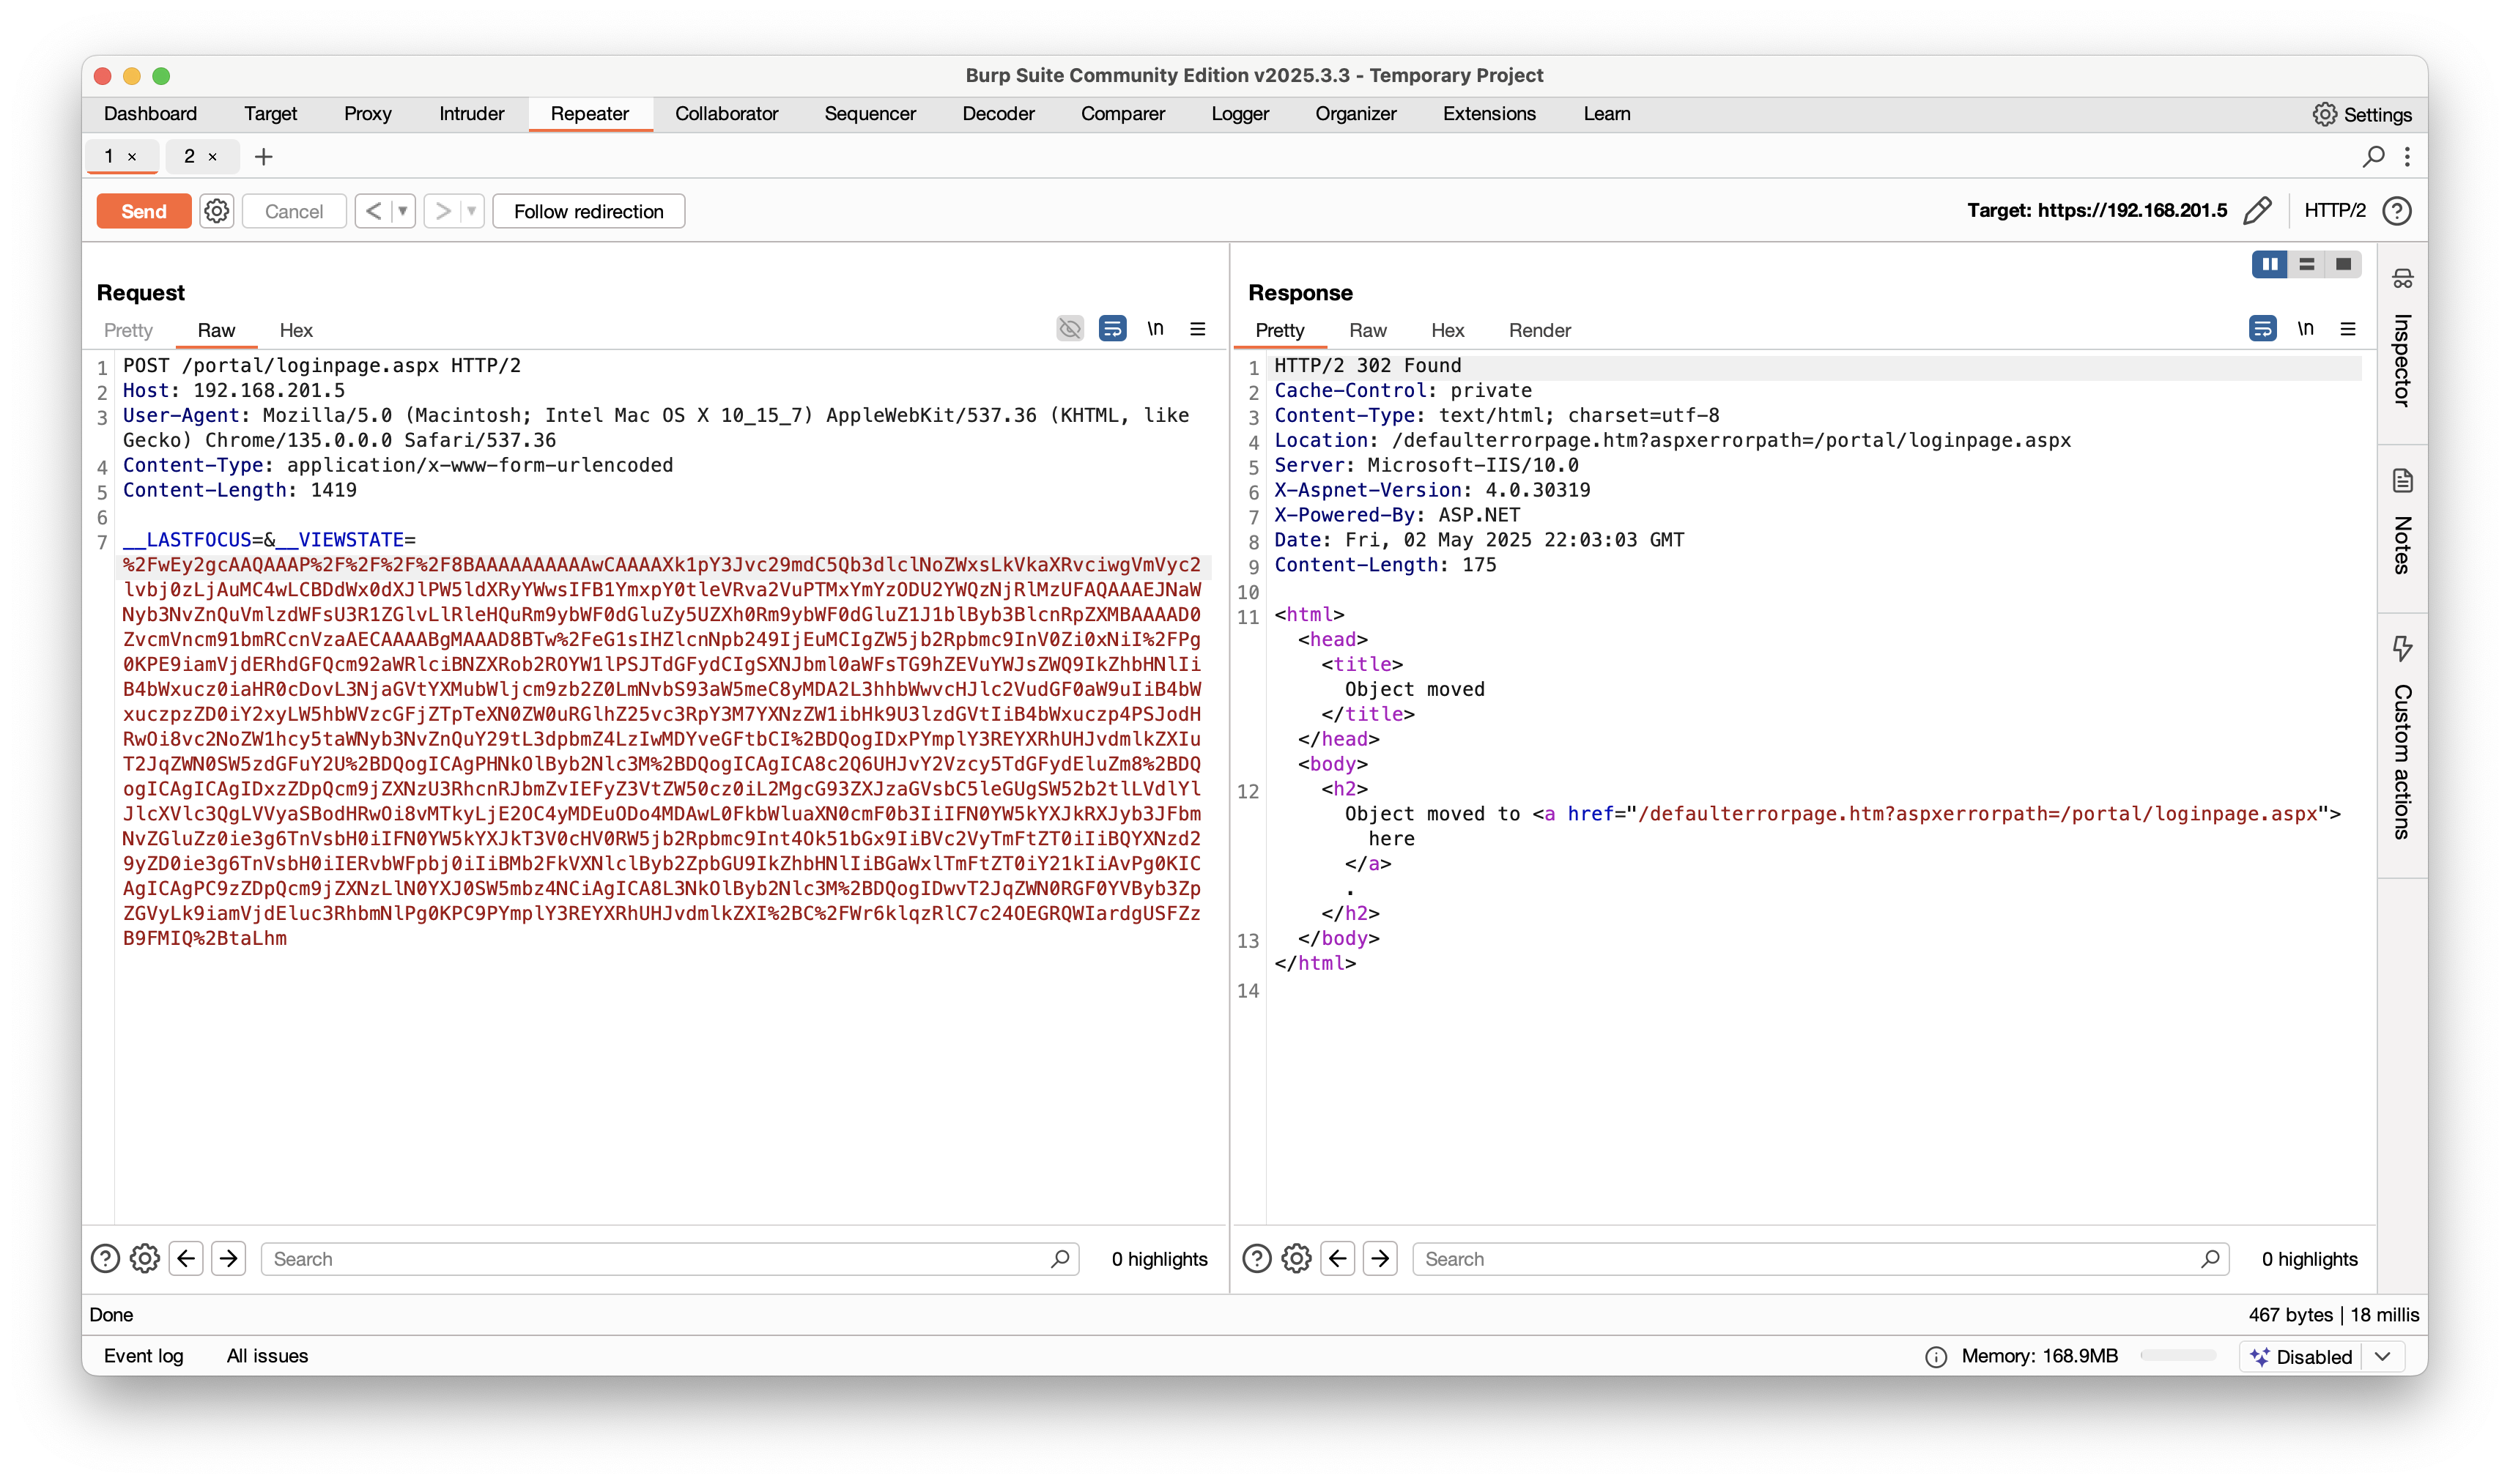Screen dimensions: 2510x1484
Task: Switch to Proxy tab
Action: [x=367, y=114]
